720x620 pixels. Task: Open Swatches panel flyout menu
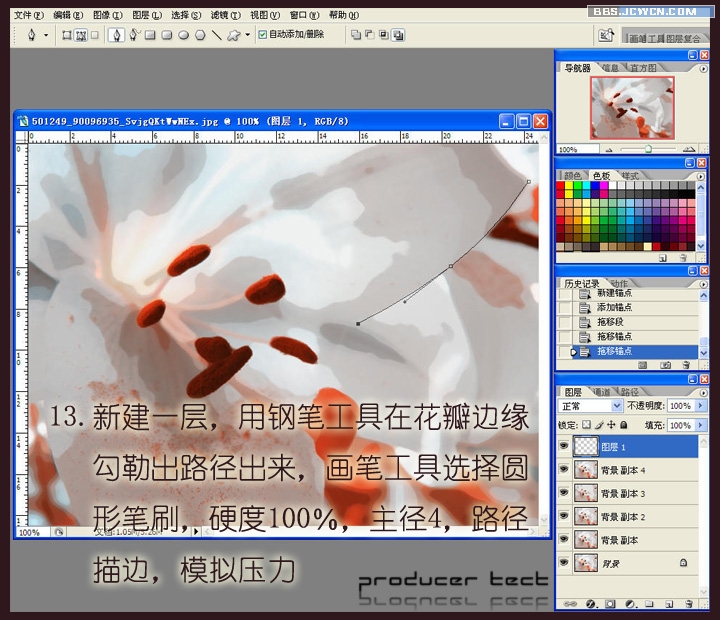pos(701,176)
